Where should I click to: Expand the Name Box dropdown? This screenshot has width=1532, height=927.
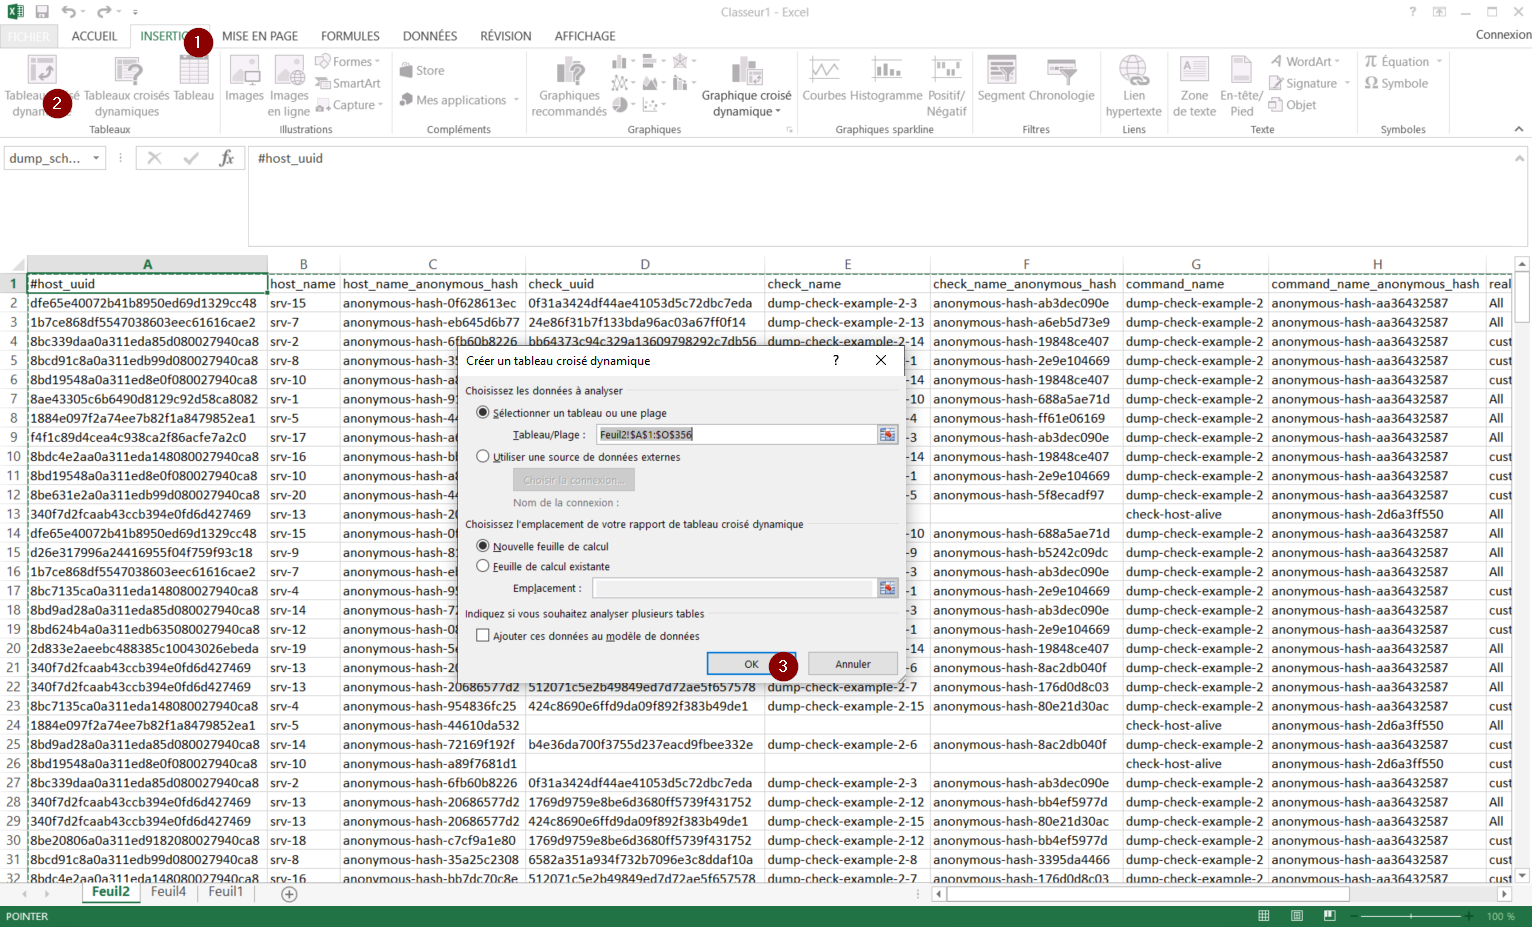pyautogui.click(x=96, y=158)
